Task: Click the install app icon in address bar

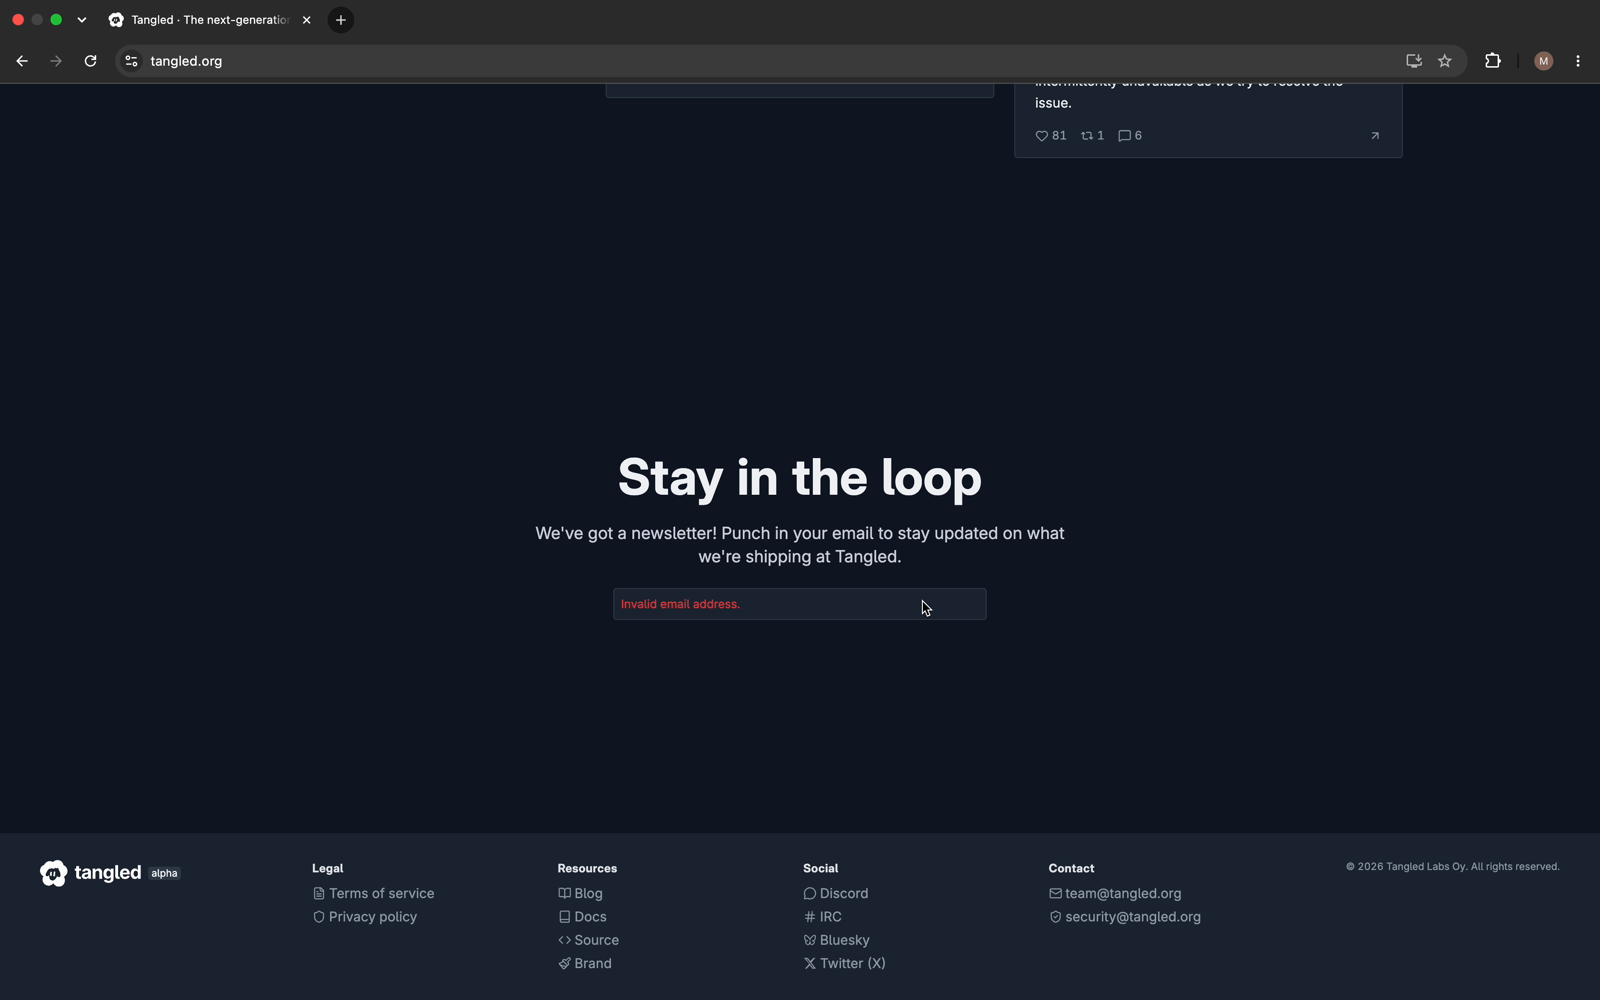Action: (1414, 61)
